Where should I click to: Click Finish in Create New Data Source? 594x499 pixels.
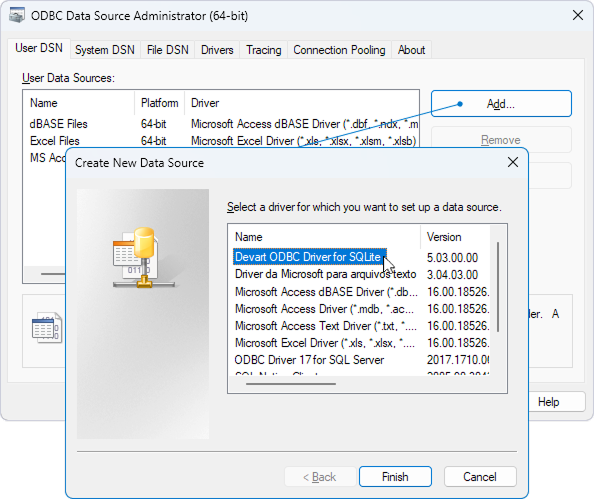[x=395, y=476]
